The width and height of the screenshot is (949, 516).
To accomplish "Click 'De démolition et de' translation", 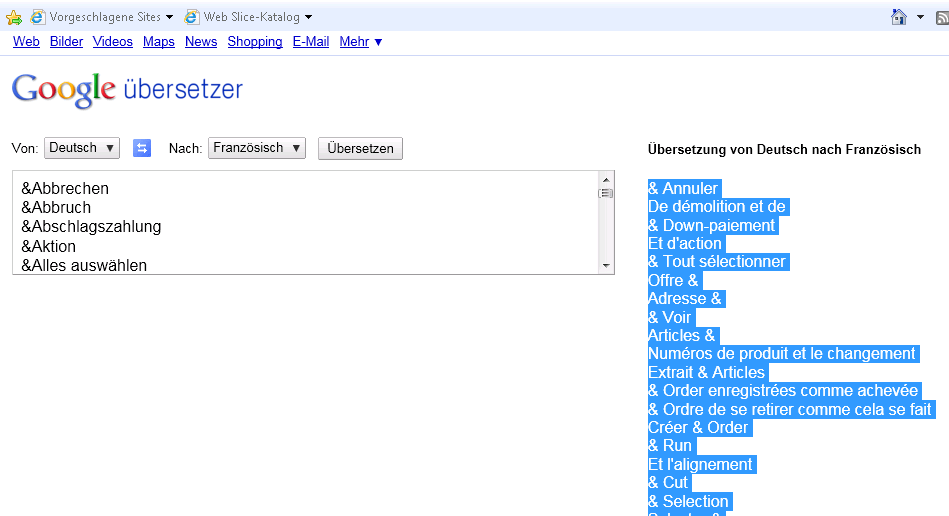I will tap(717, 207).
